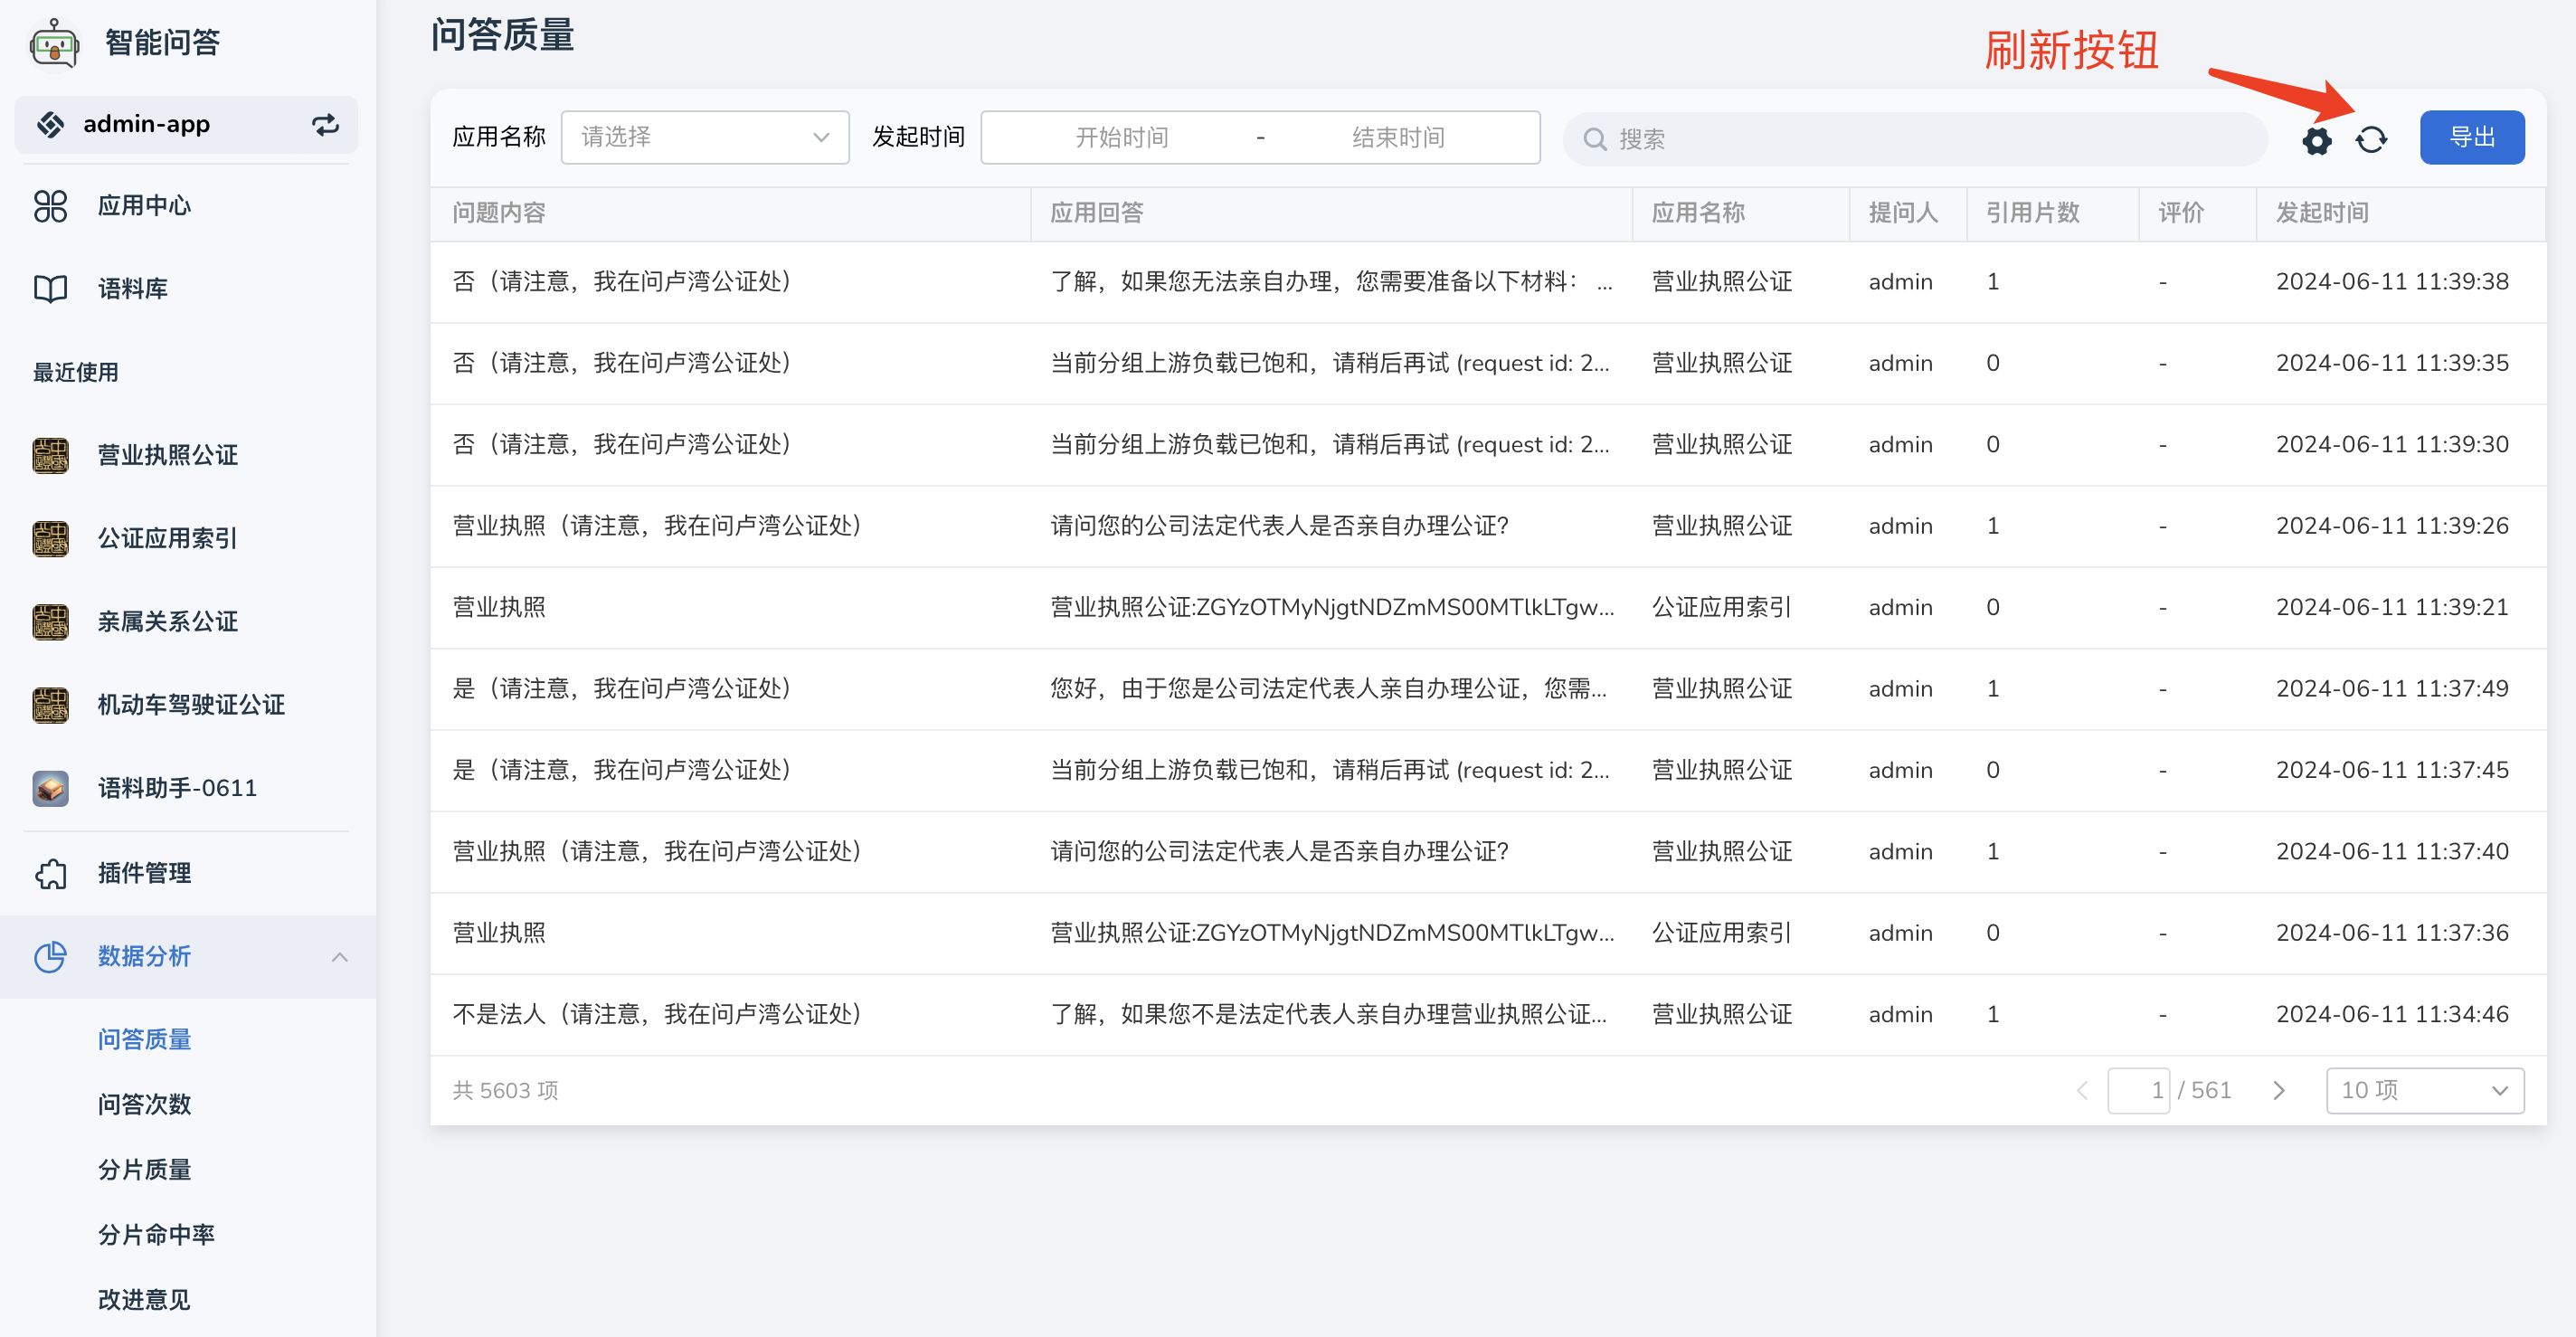2576x1337 pixels.
Task: Collapse the 数据分析 menu chevron
Action: coord(340,957)
